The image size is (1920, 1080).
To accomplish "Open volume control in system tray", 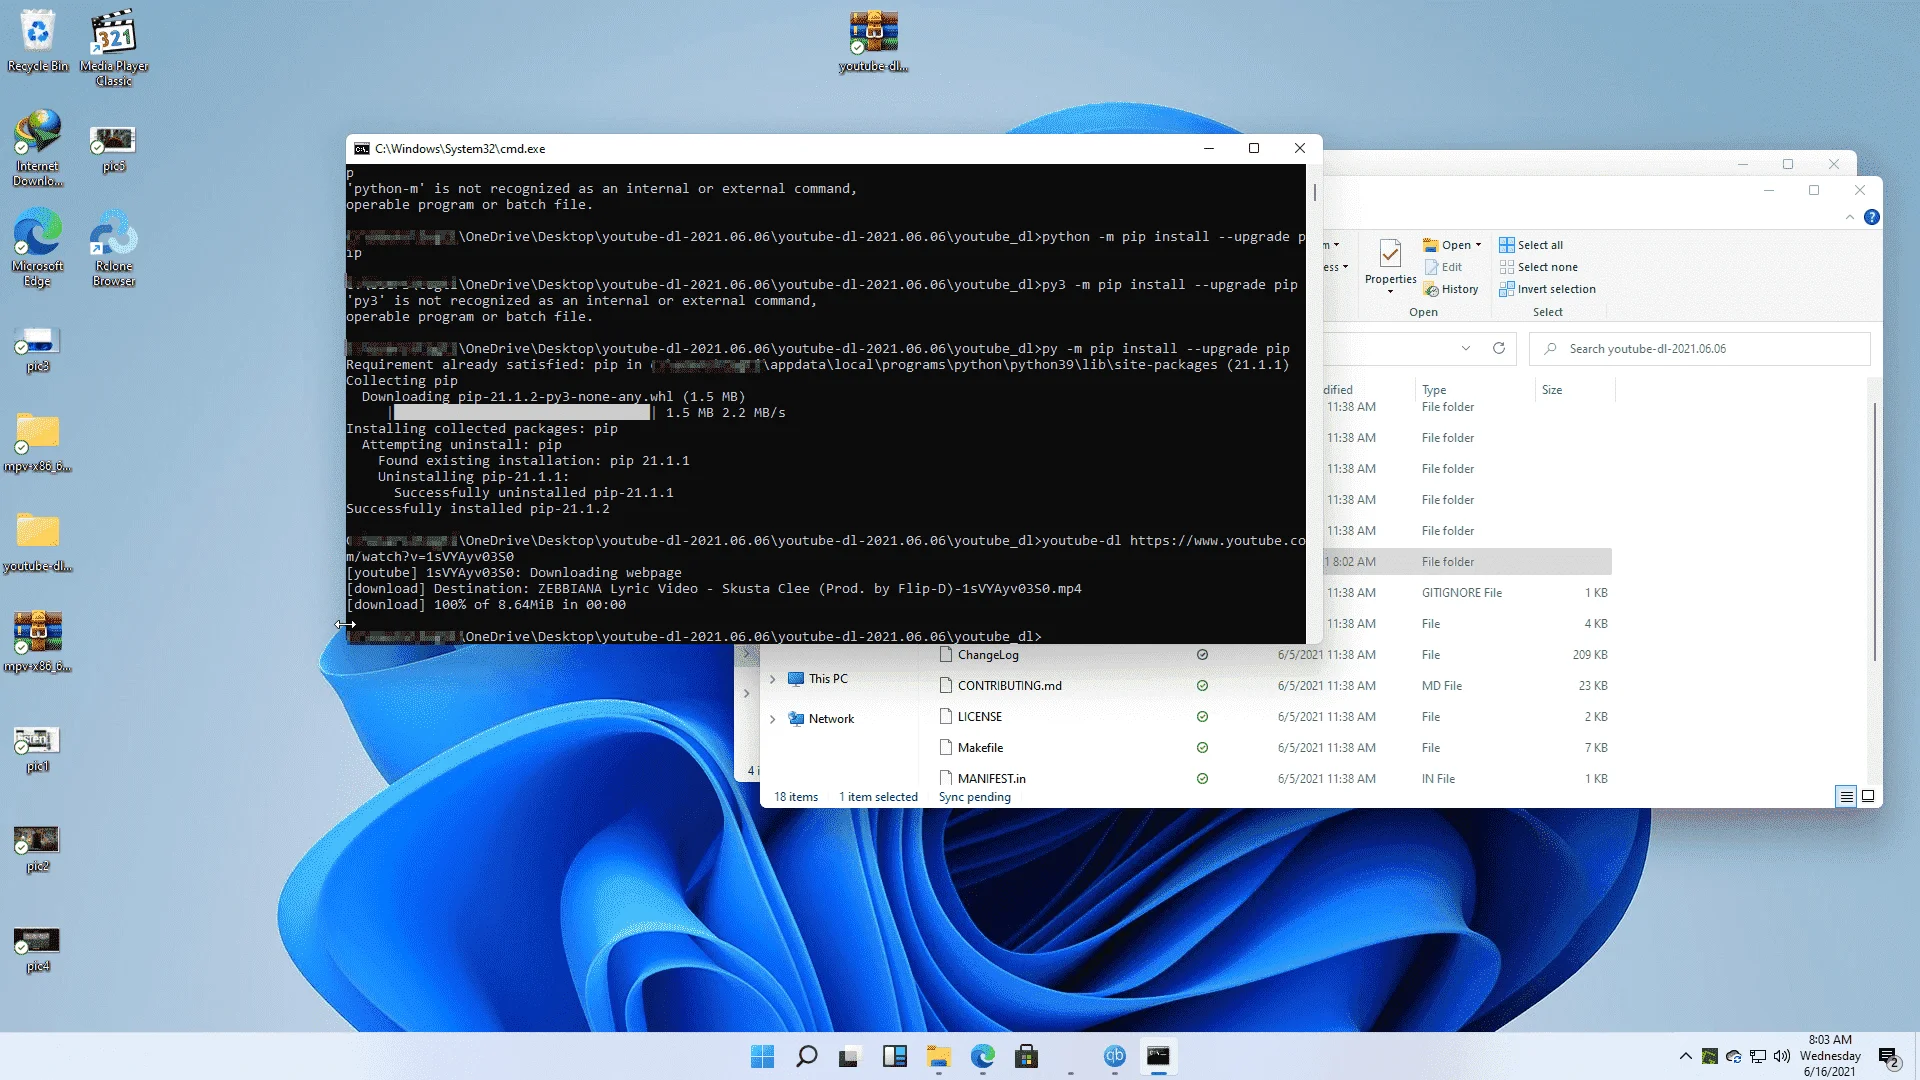I will pyautogui.click(x=1782, y=1056).
